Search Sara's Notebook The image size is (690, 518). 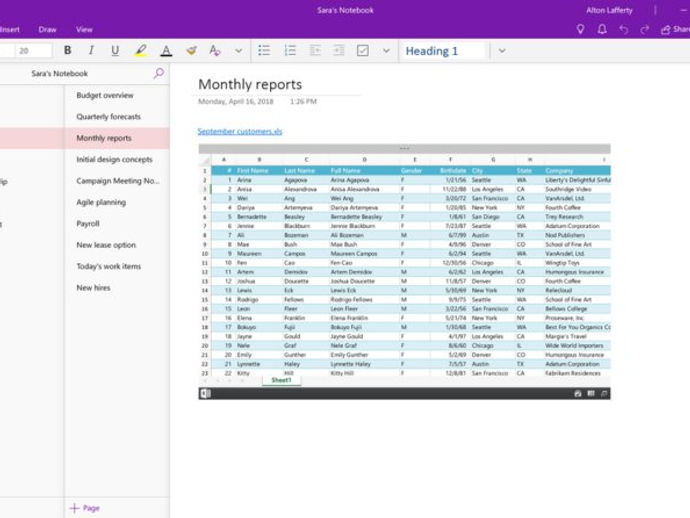(x=159, y=73)
